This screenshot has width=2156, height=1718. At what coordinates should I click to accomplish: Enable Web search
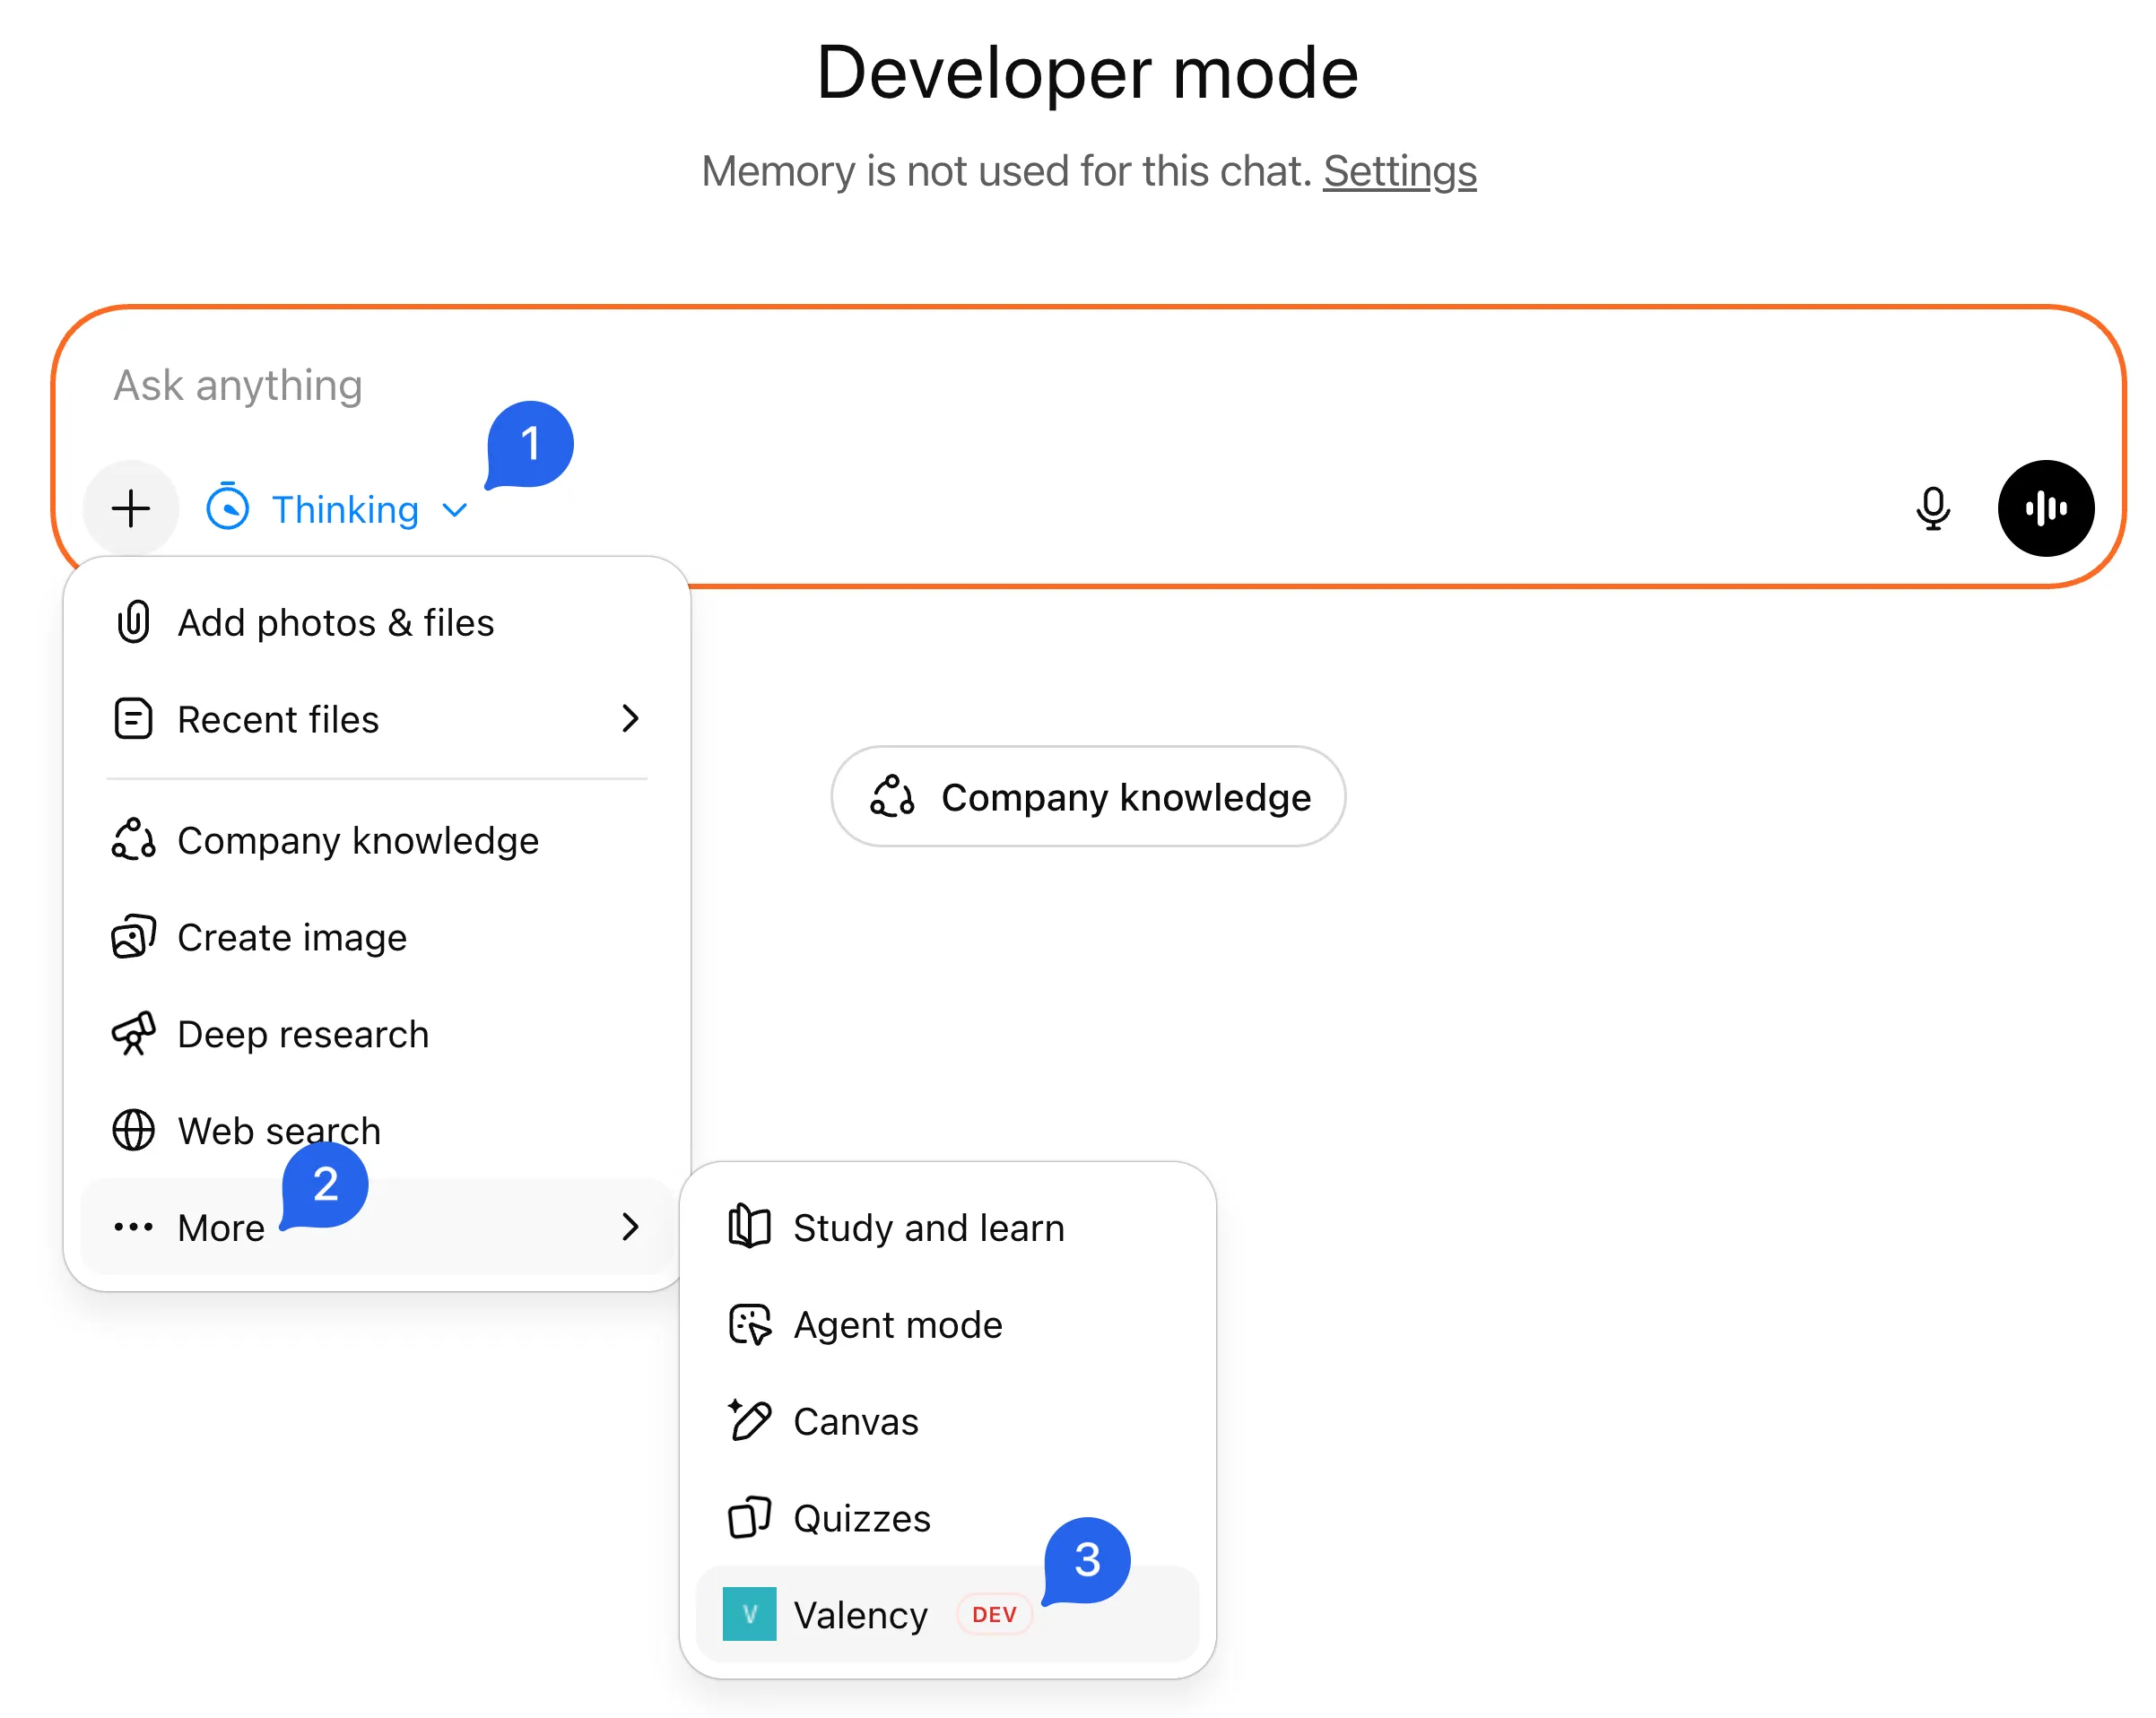point(278,1130)
